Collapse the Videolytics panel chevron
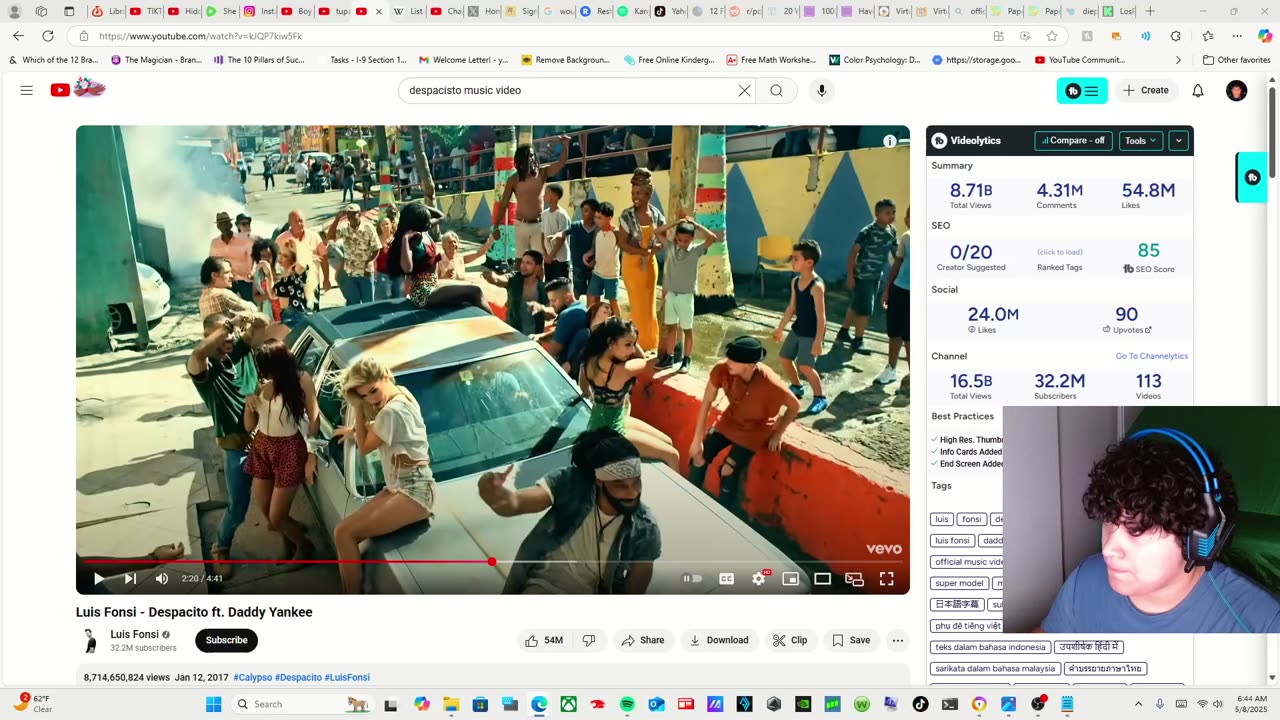 coord(1178,141)
